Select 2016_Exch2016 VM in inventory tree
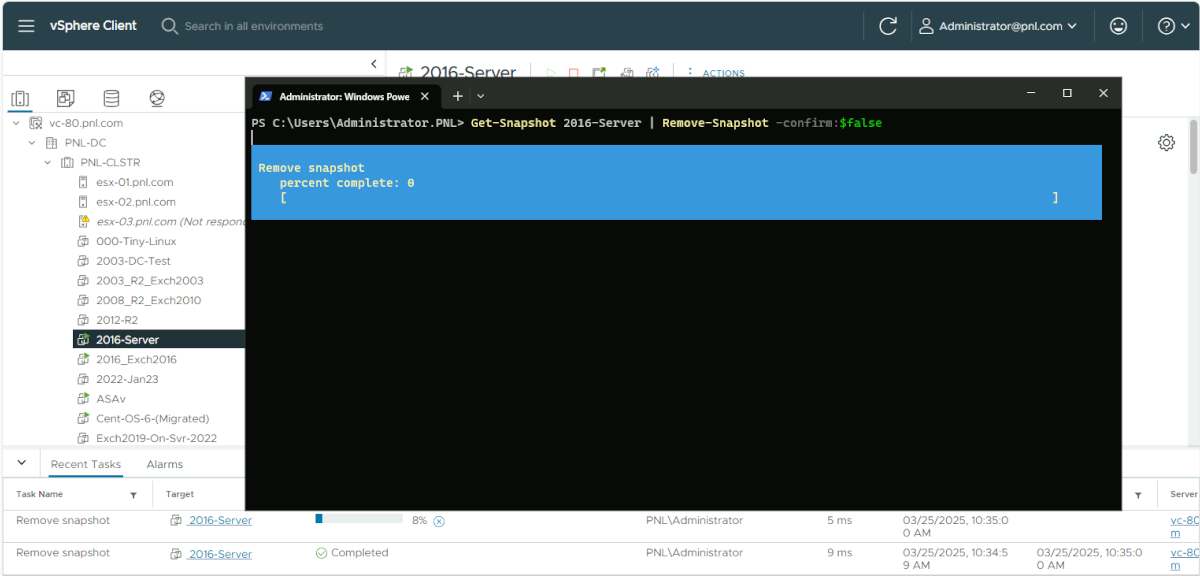 click(x=136, y=359)
